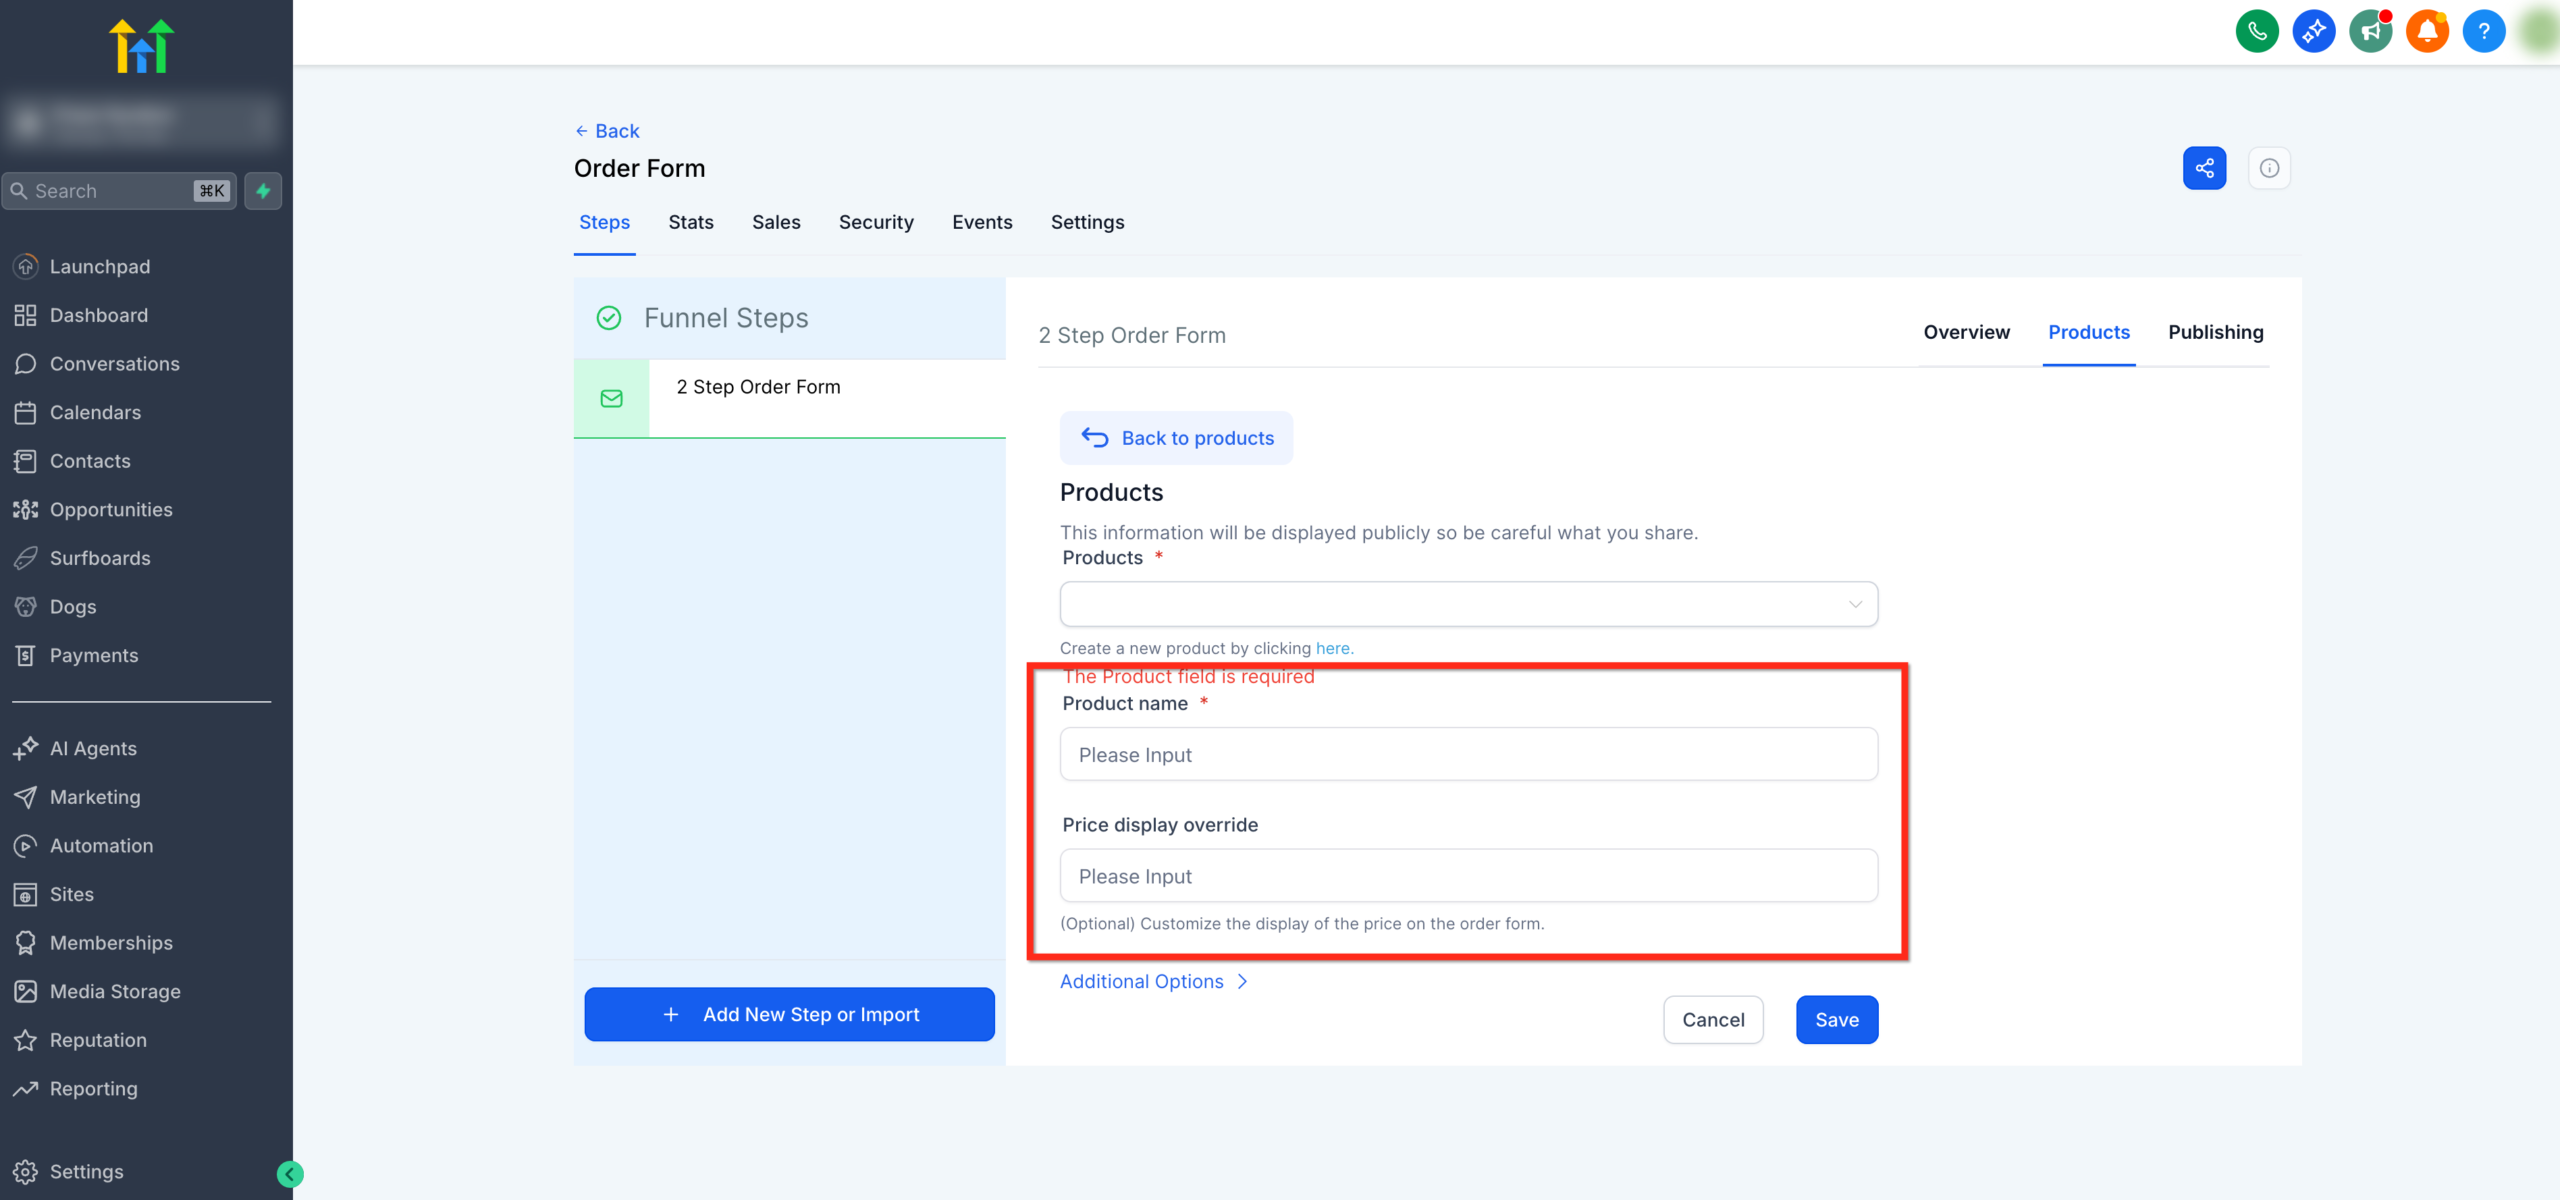Click the Product name input field
The image size is (2560, 1200).
coord(1467,754)
